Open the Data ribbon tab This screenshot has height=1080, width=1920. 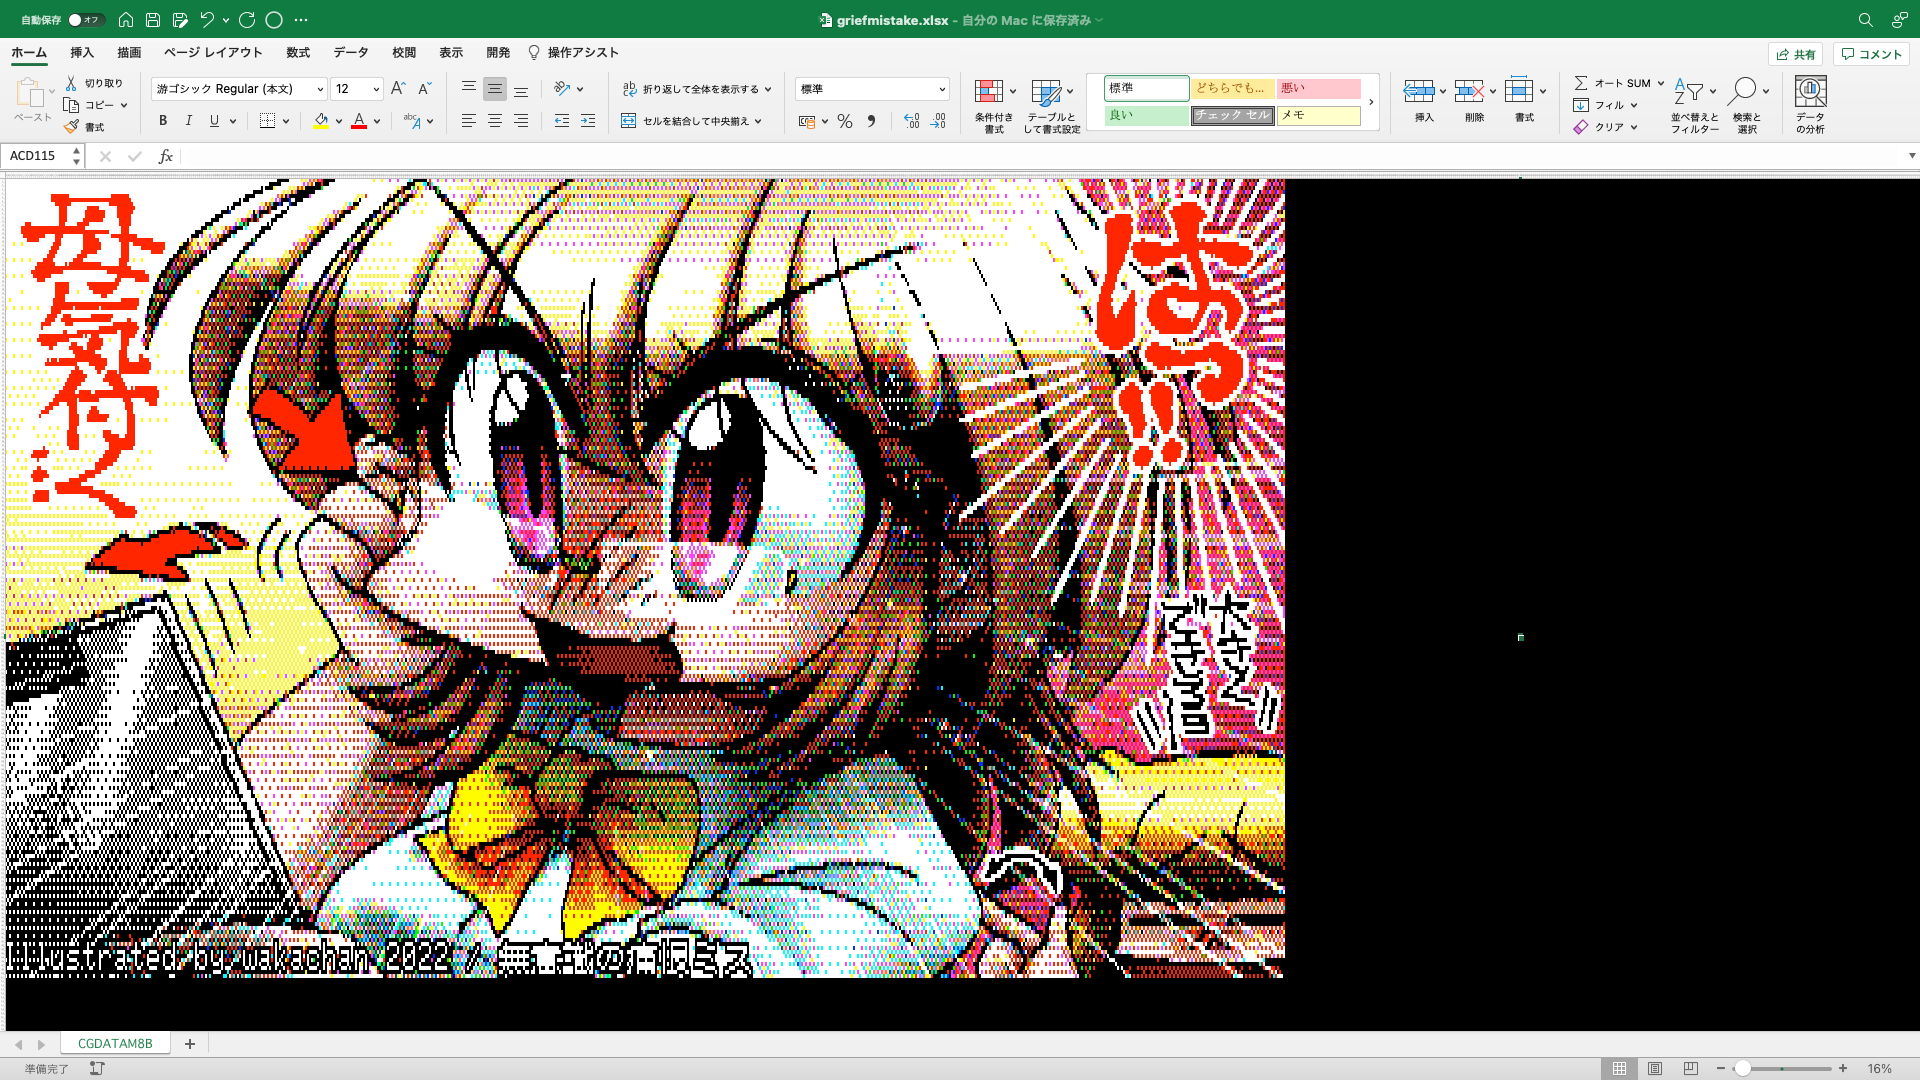[351, 53]
